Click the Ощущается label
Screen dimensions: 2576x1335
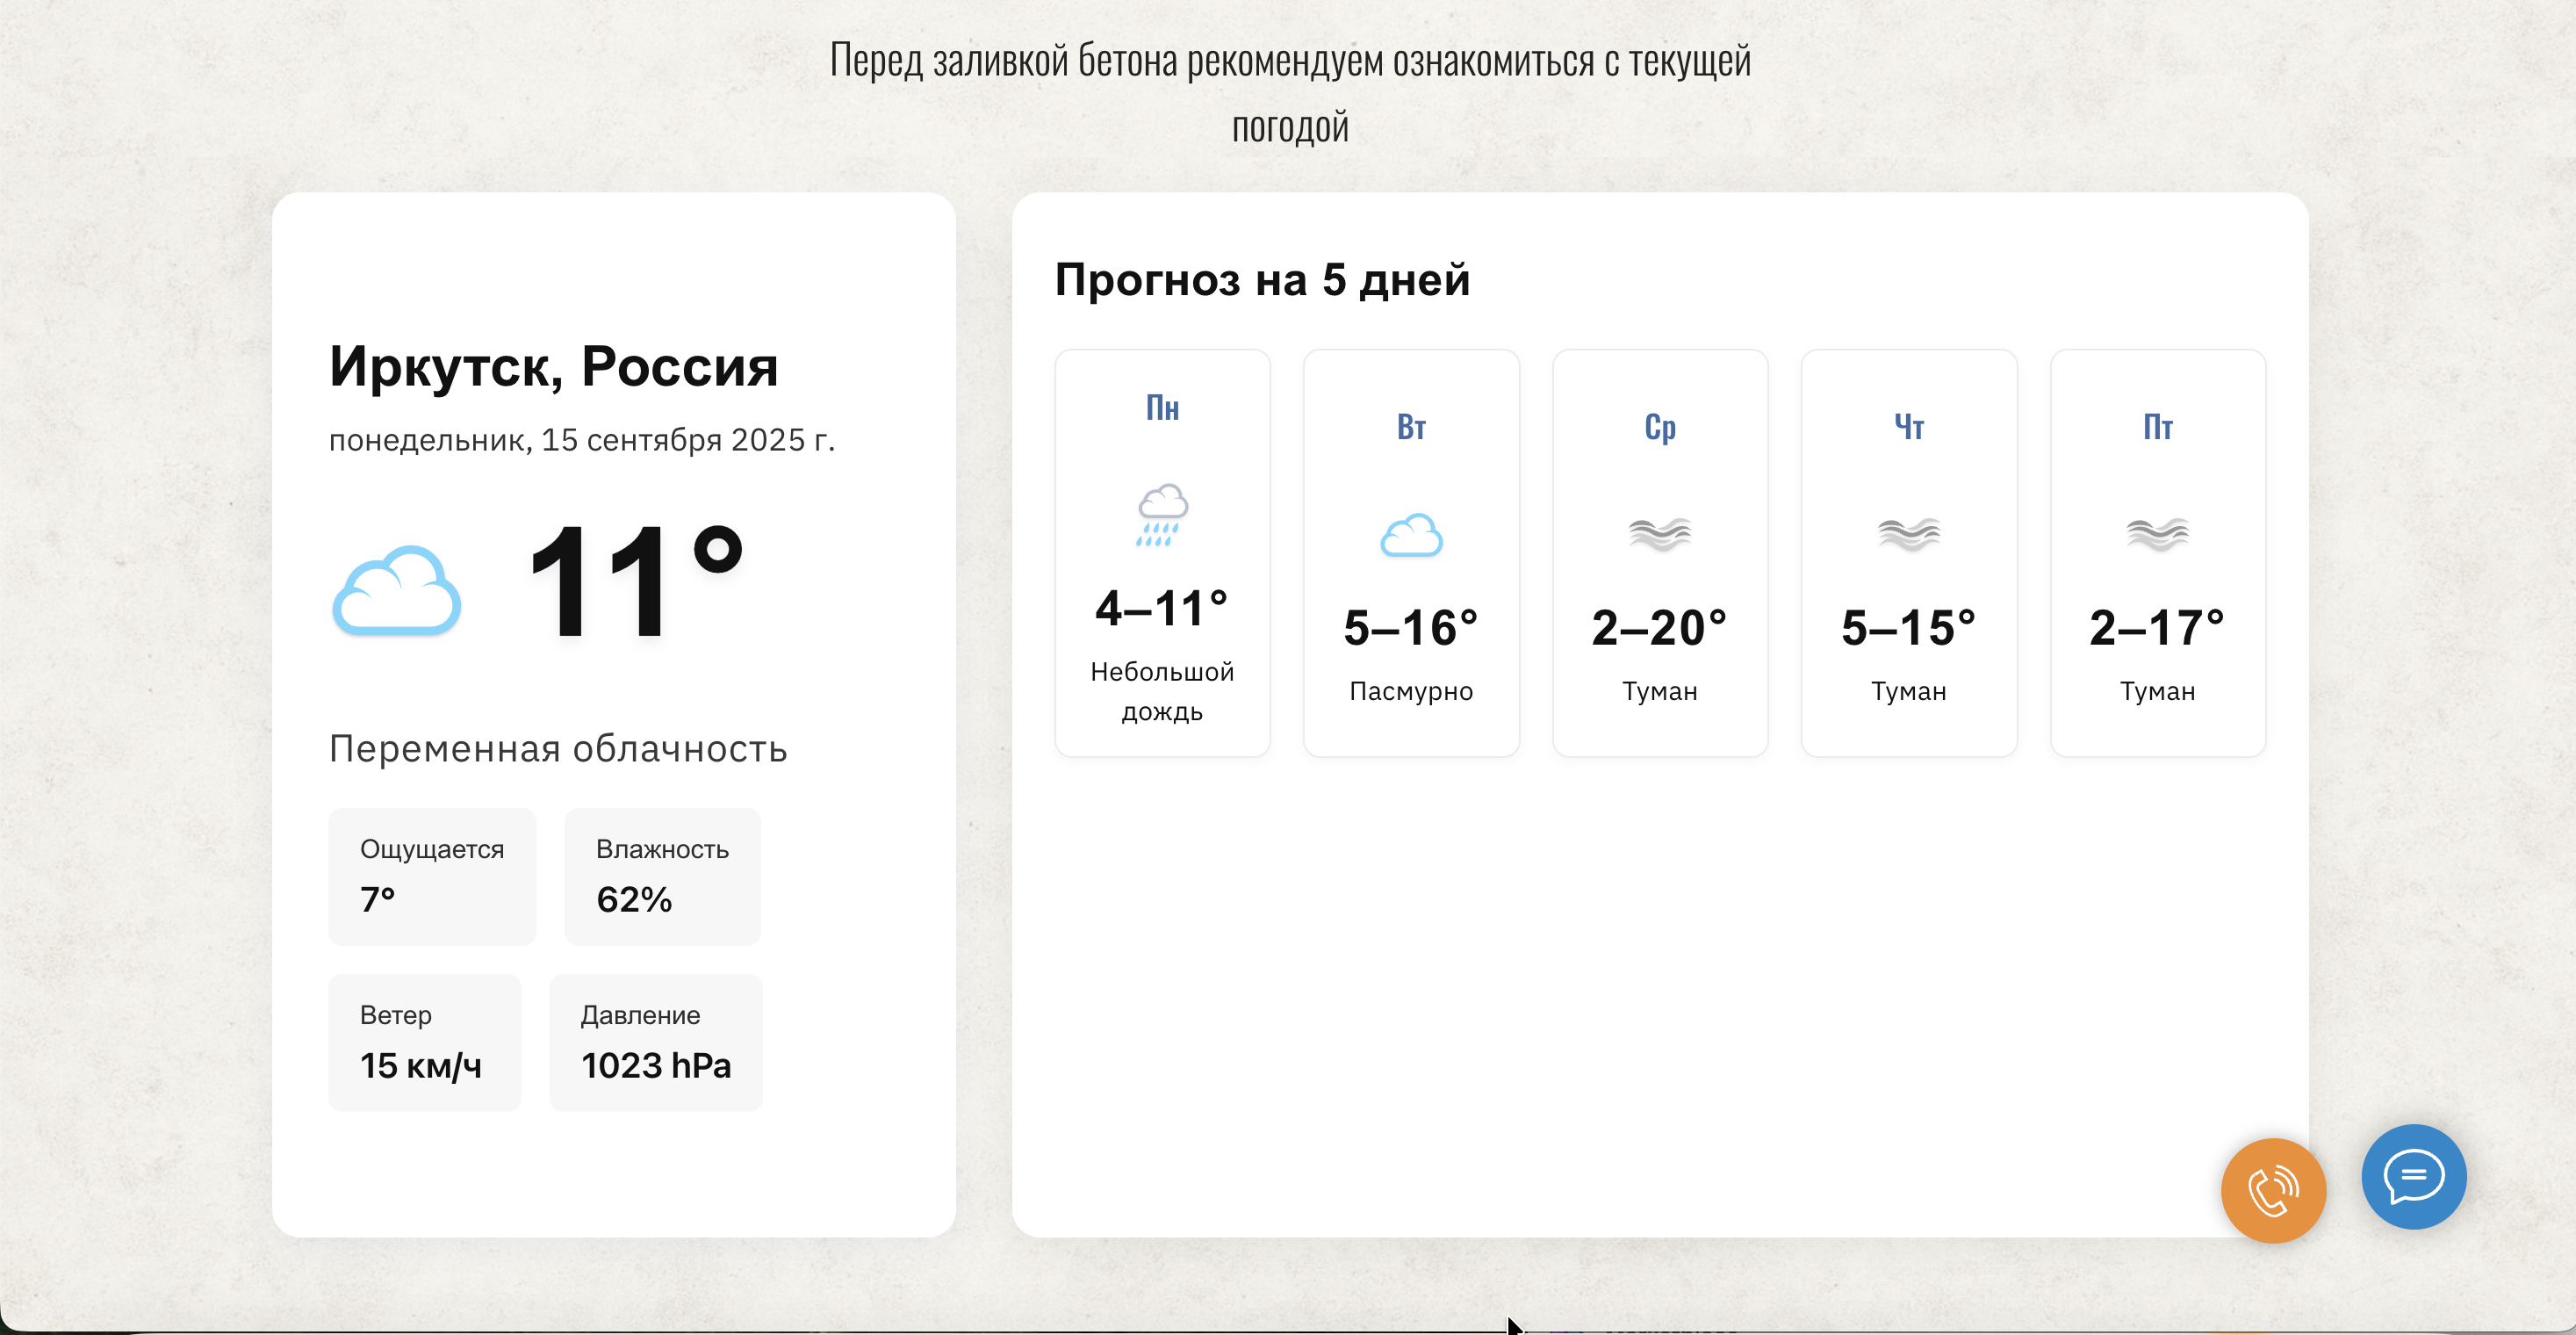coord(432,849)
